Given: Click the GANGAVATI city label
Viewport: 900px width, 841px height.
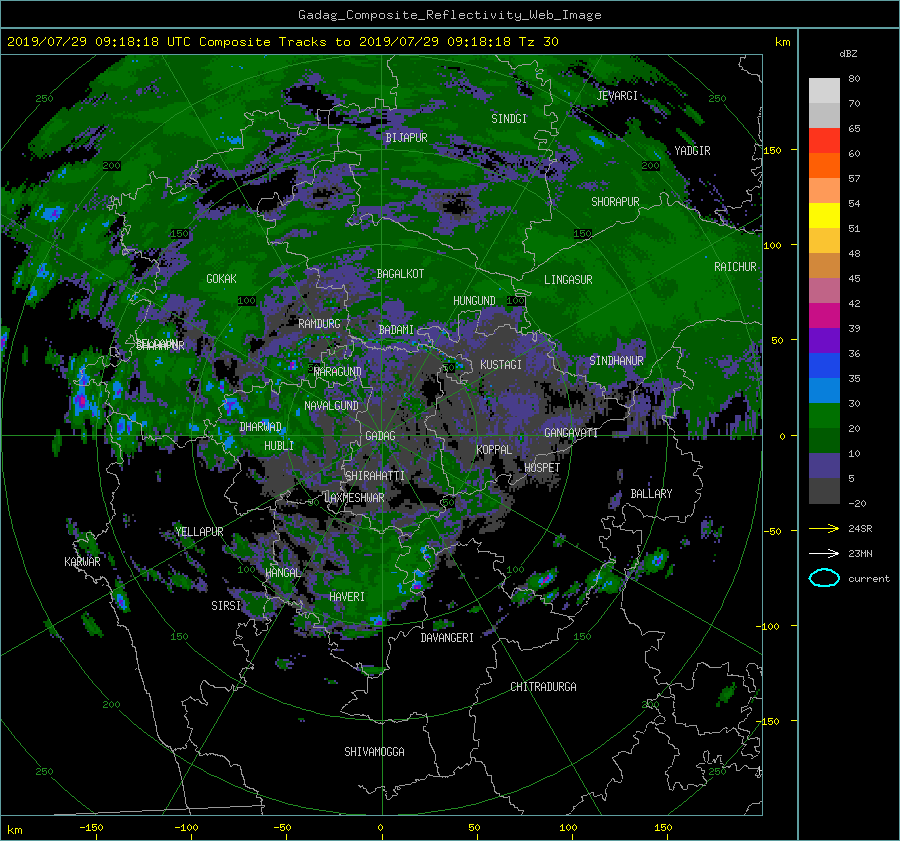Looking at the screenshot, I should tap(571, 432).
